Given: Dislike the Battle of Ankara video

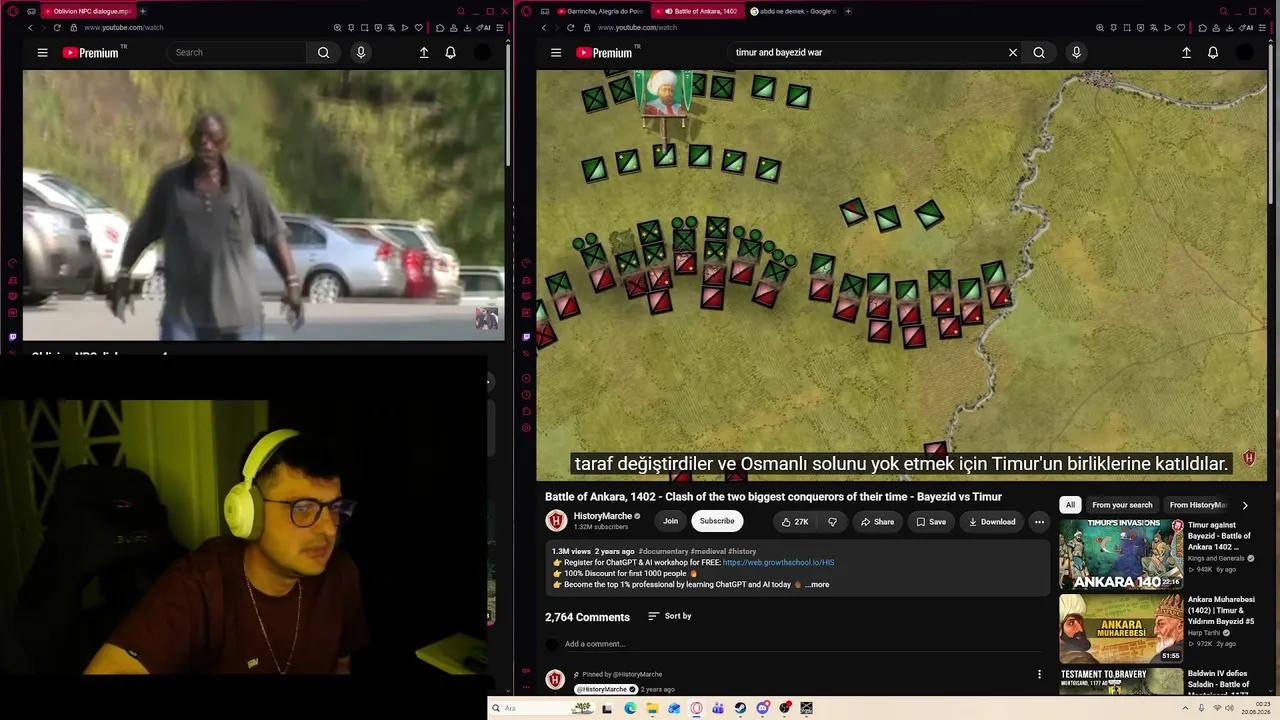Looking at the screenshot, I should pyautogui.click(x=832, y=522).
